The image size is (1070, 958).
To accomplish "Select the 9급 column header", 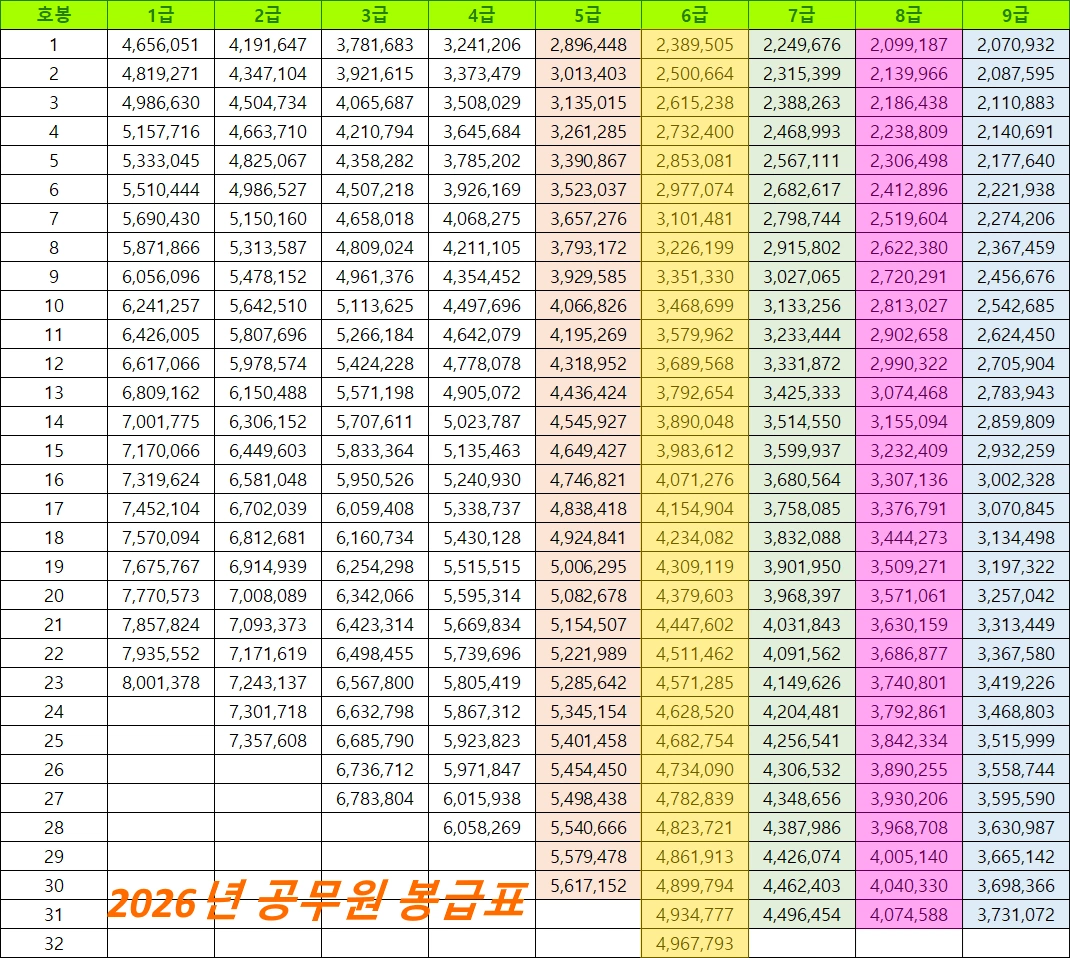I will (1016, 14).
